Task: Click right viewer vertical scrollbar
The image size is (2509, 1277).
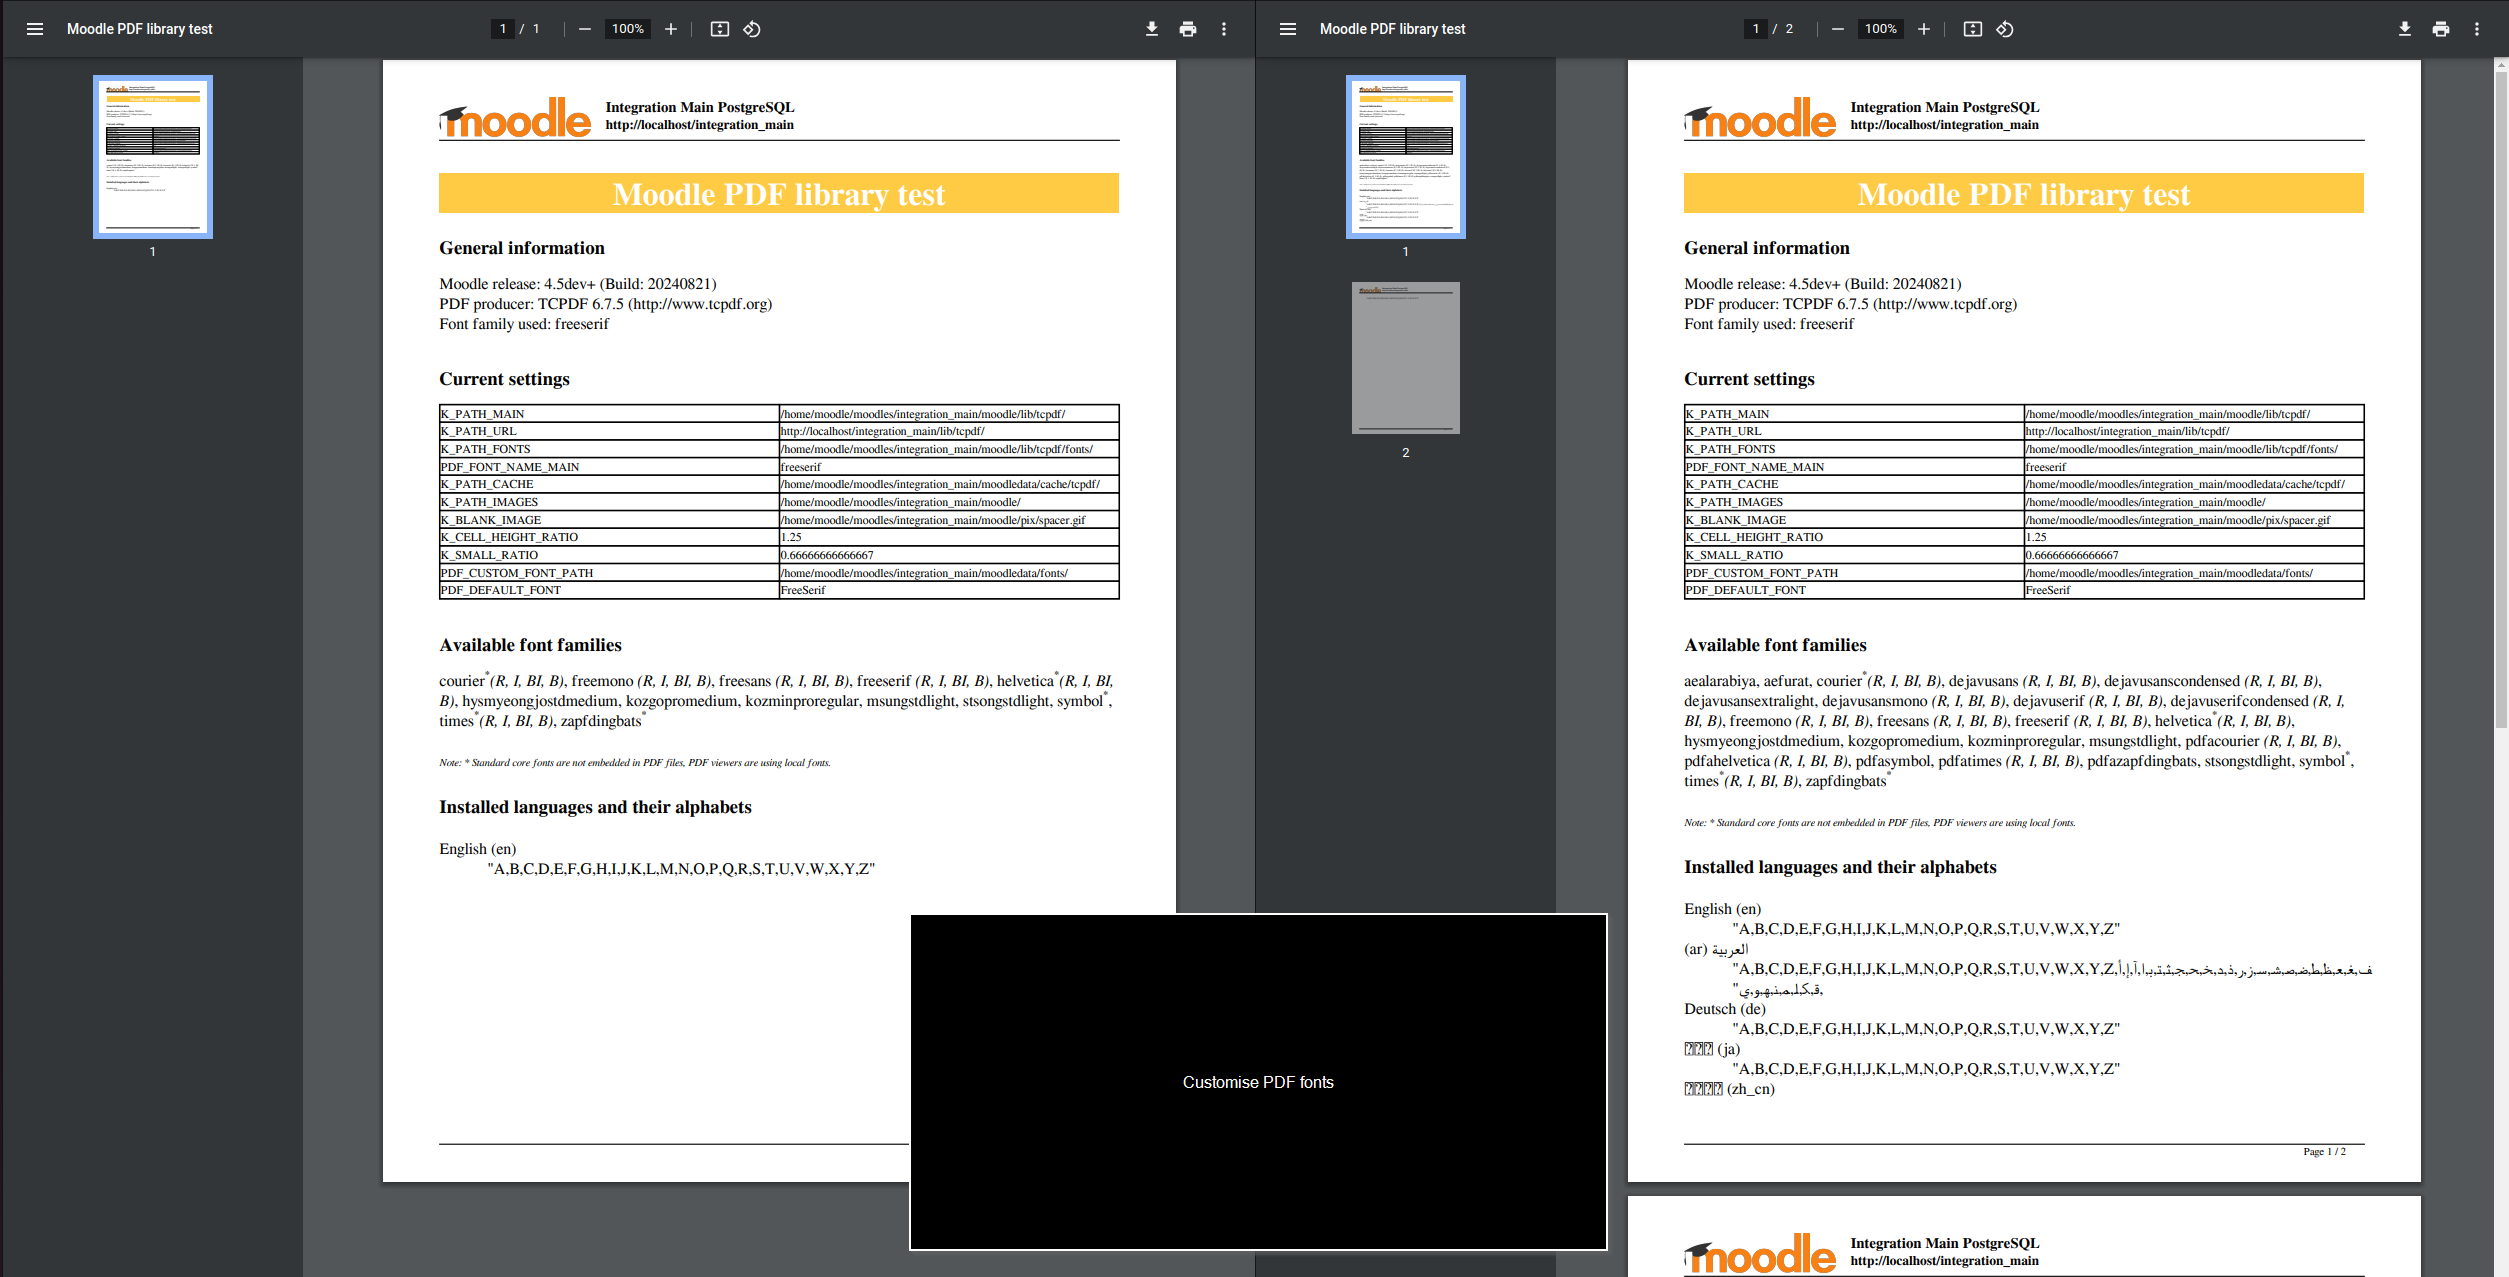Action: click(2501, 400)
